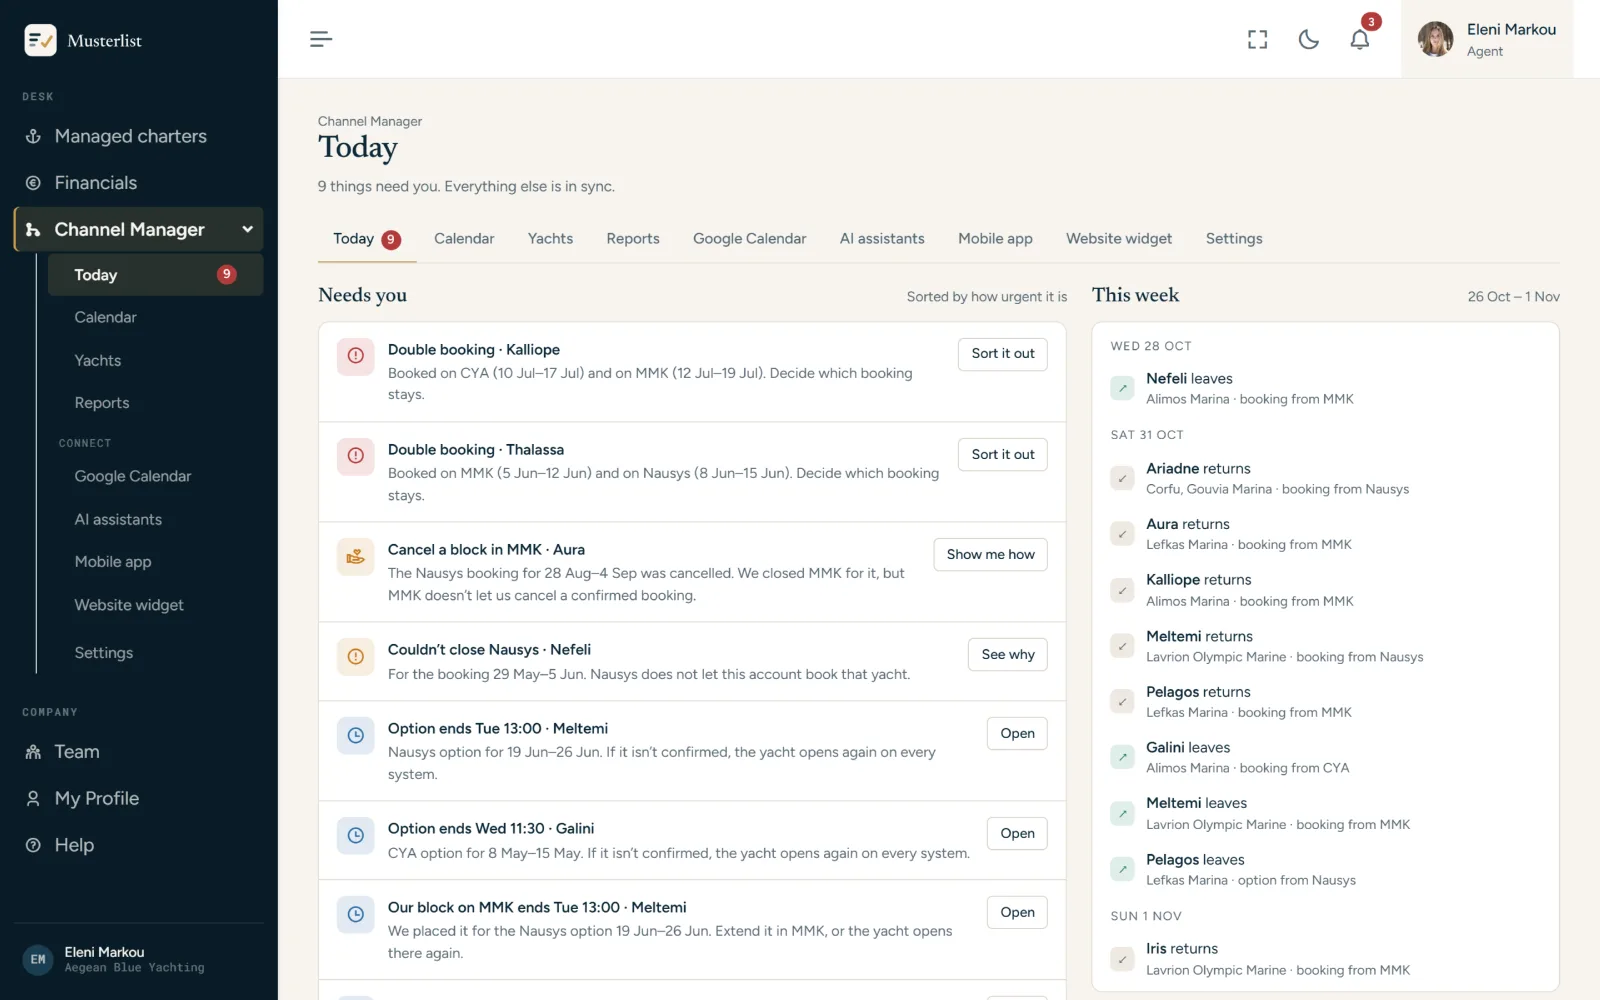This screenshot has height=1000, width=1600.
Task: Click Eleni Markou profile avatar photo
Action: click(1435, 39)
